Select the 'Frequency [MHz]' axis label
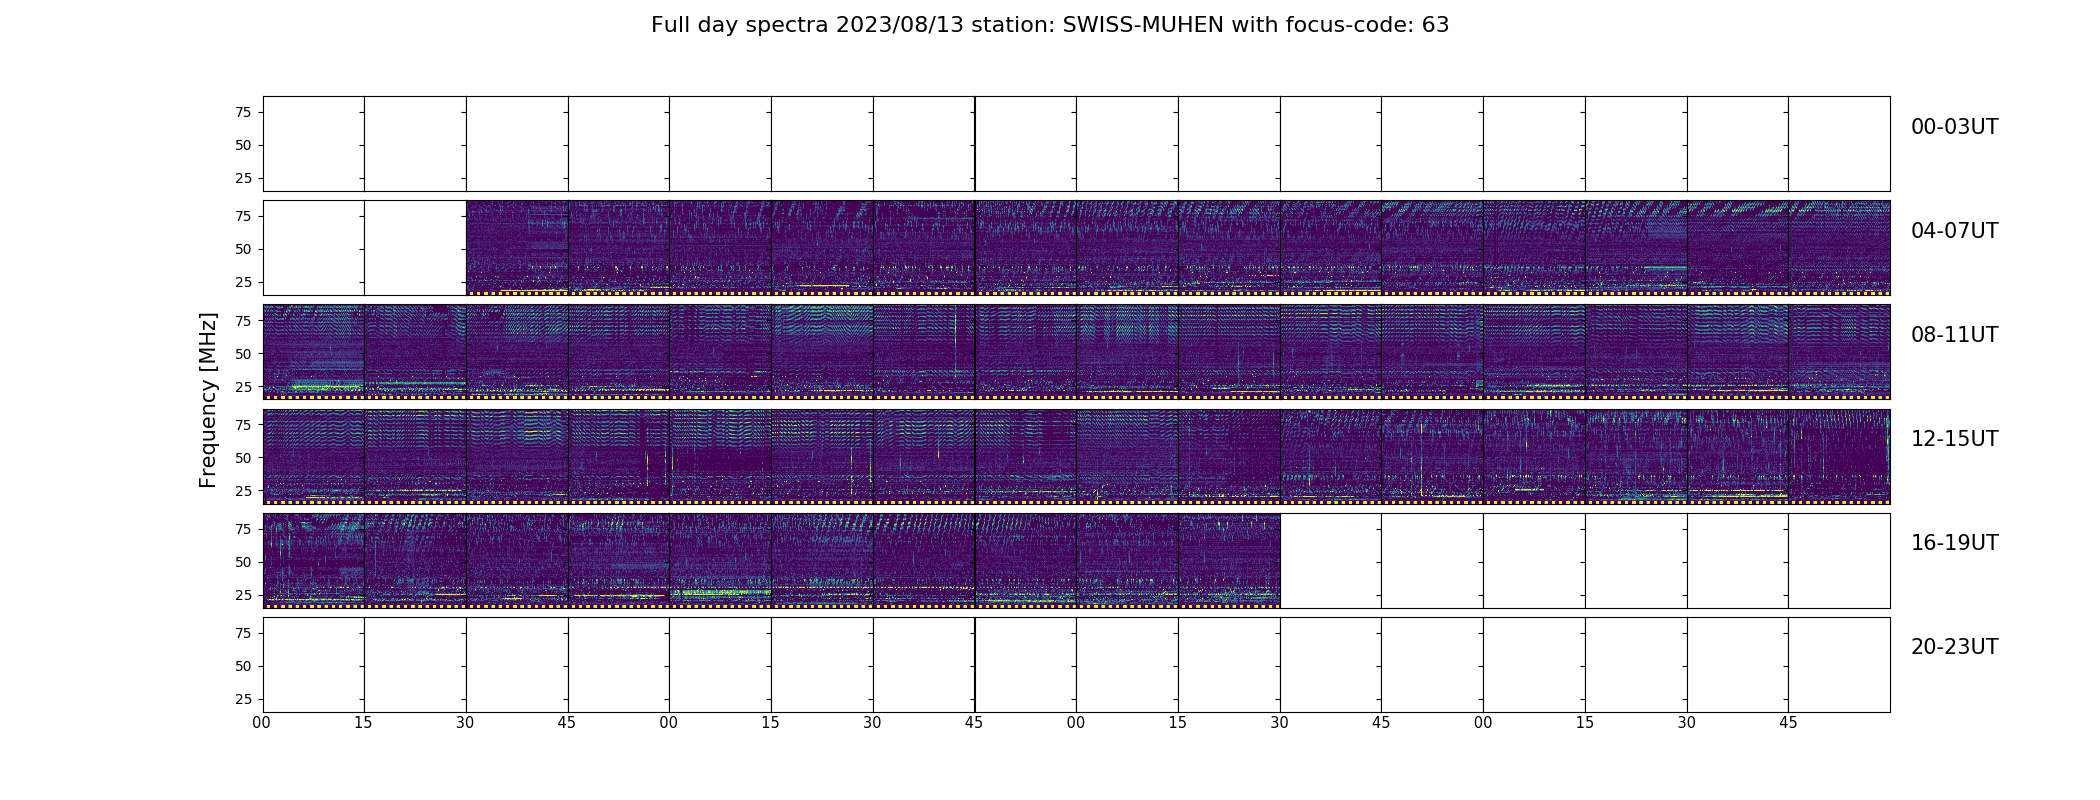 coord(208,400)
